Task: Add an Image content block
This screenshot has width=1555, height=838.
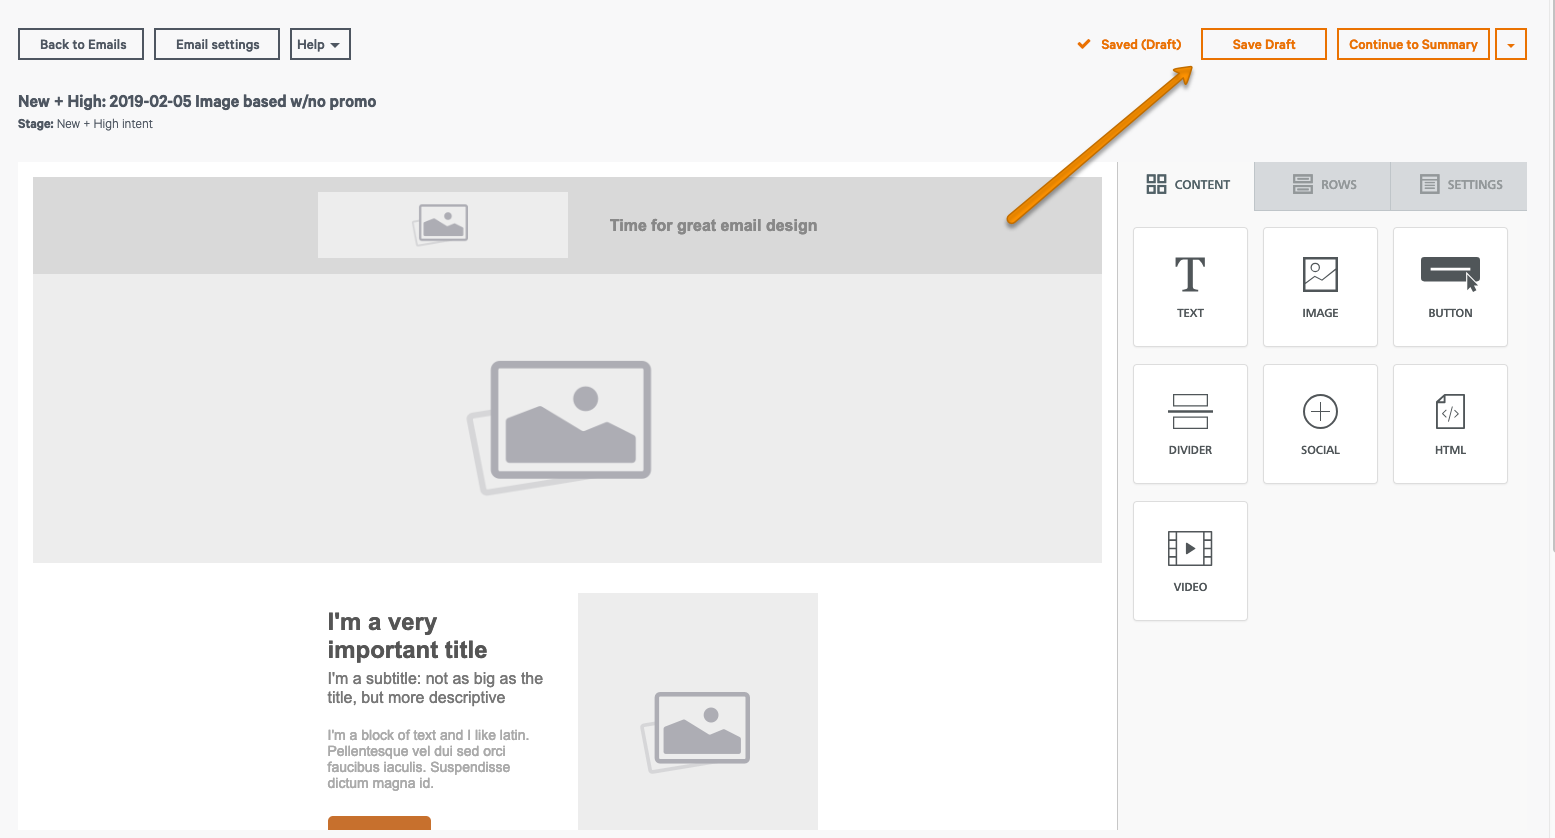Action: tap(1320, 287)
